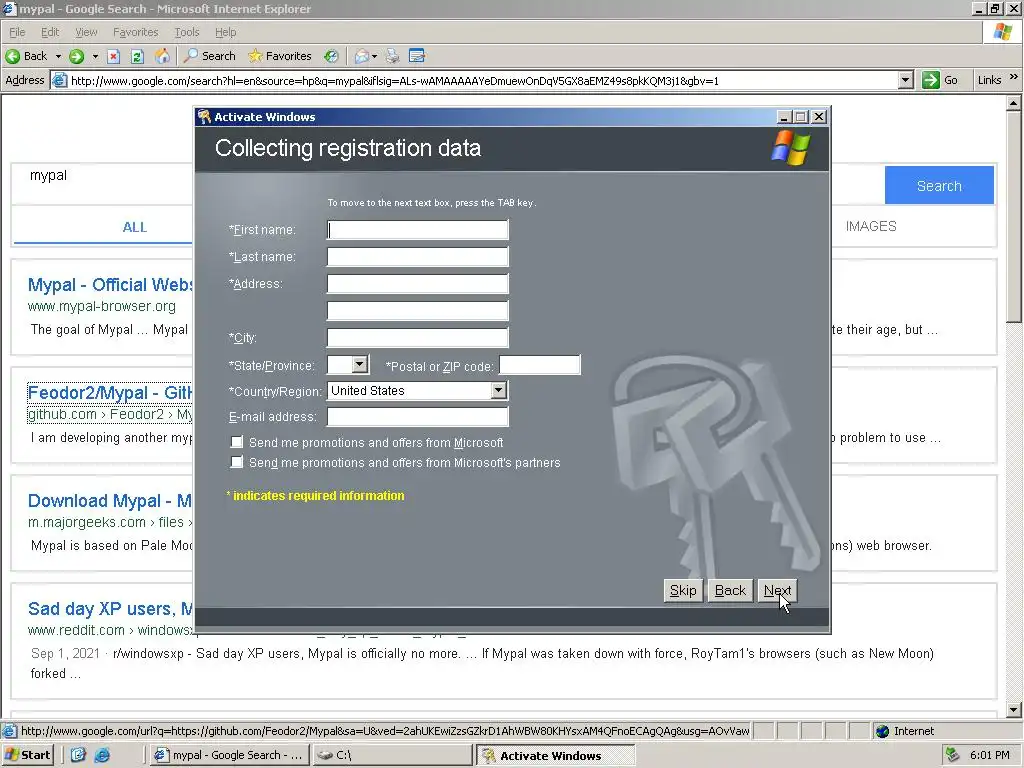Click the Skip button in activation wizard
The height and width of the screenshot is (768, 1024).
click(x=683, y=590)
